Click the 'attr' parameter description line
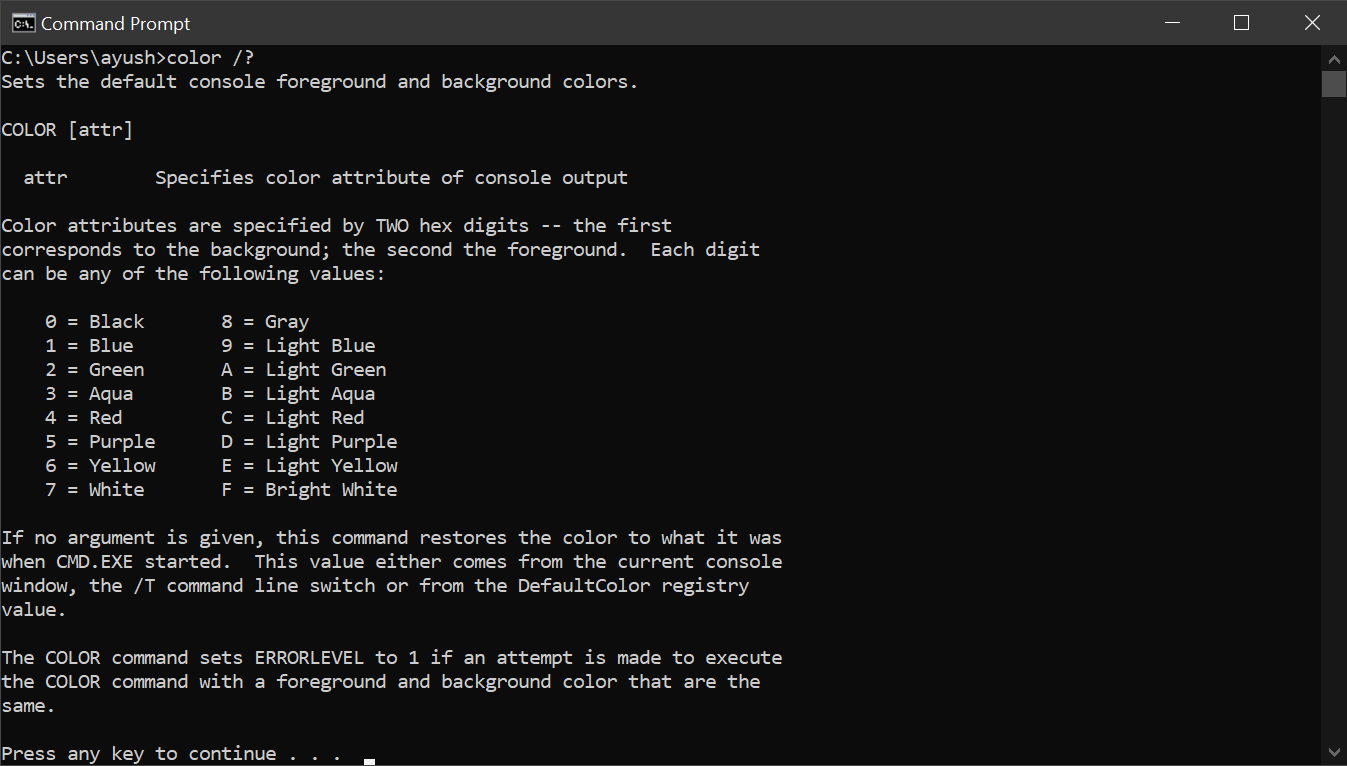This screenshot has height=766, width=1347. point(325,177)
